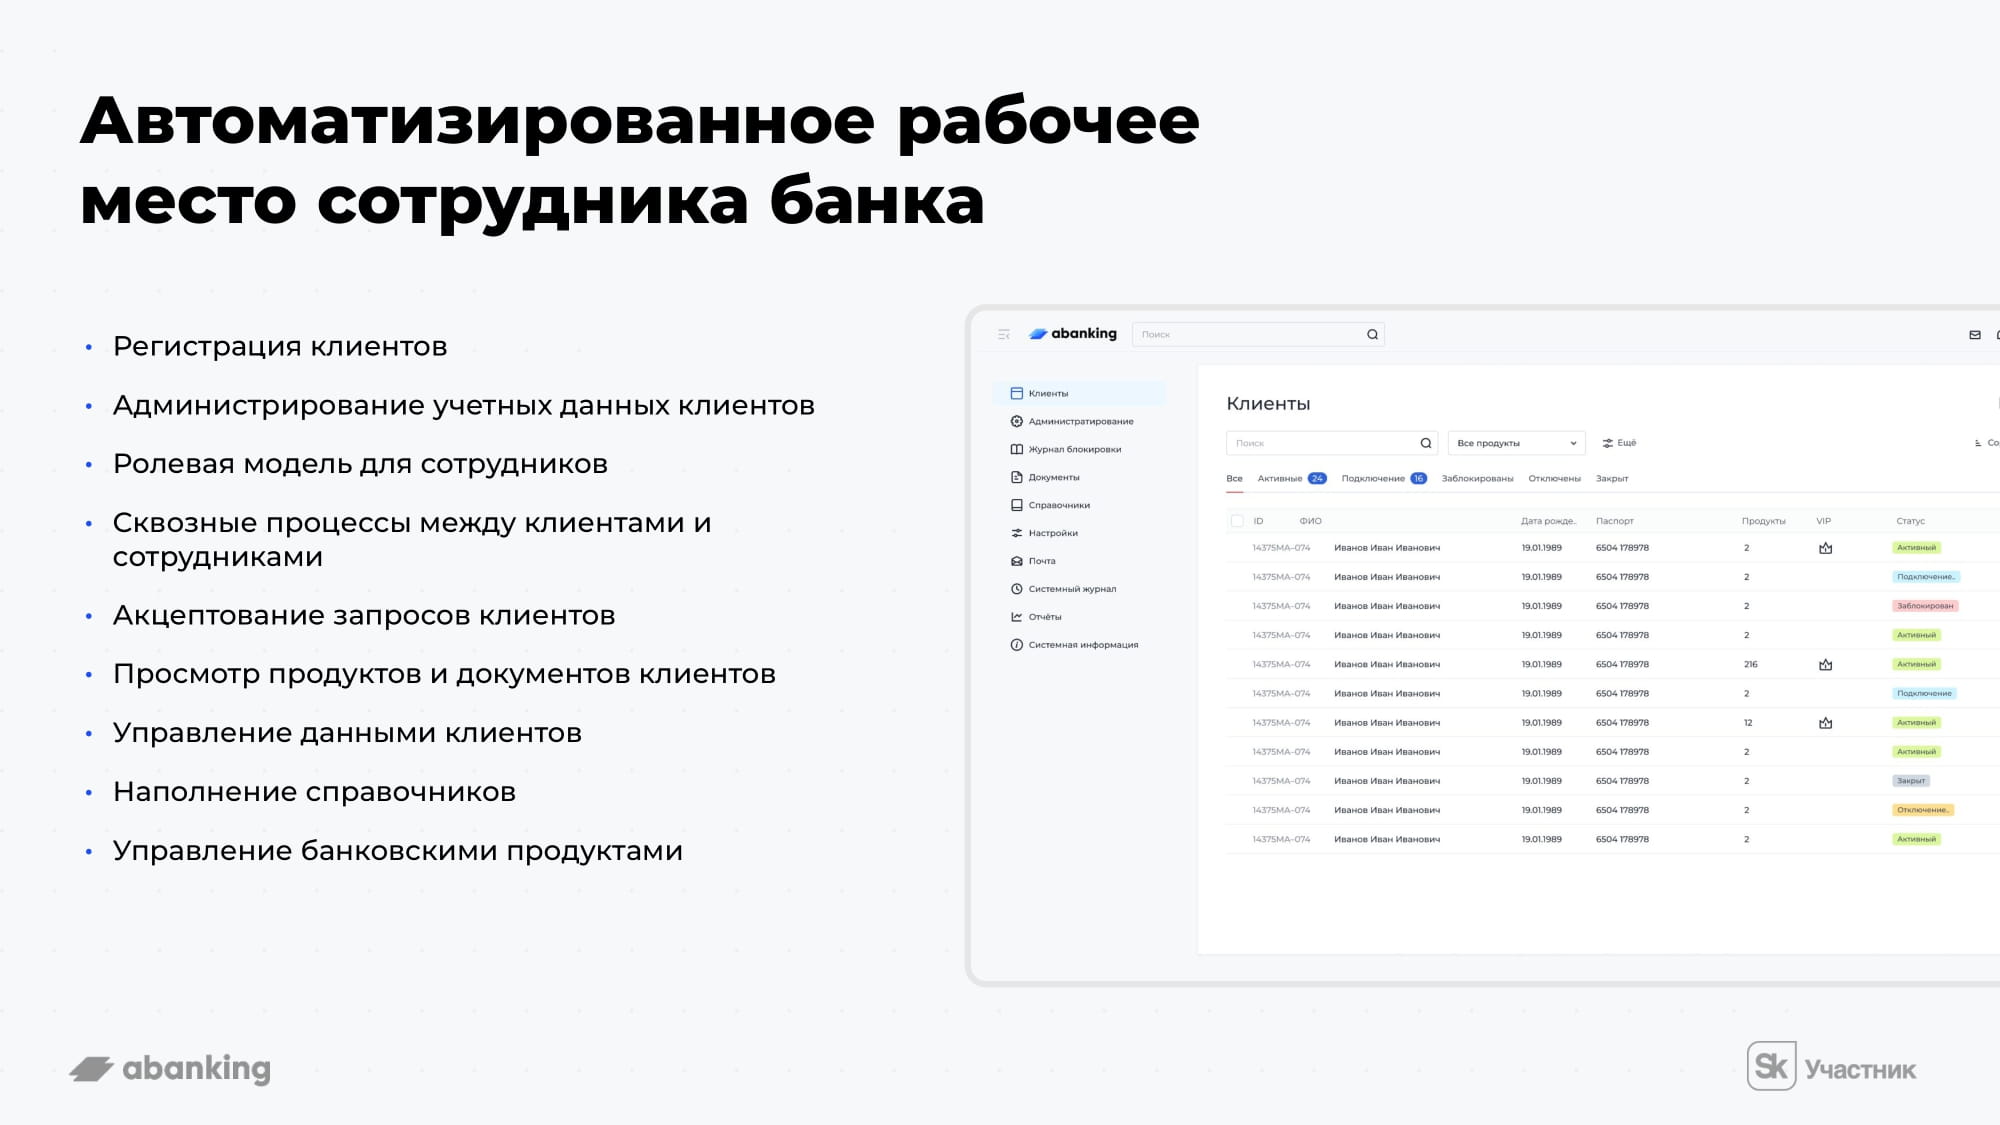Open the mail envelope icon in header
The image size is (2000, 1125).
(1974, 335)
